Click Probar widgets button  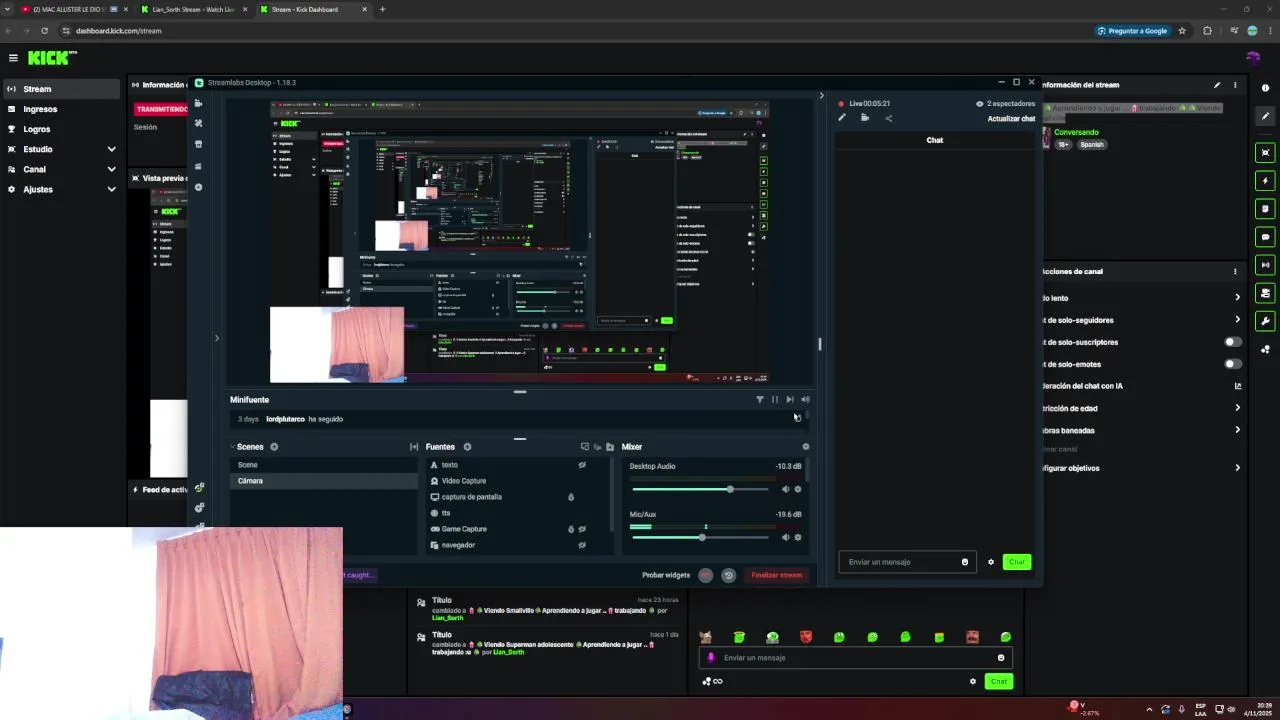point(666,575)
